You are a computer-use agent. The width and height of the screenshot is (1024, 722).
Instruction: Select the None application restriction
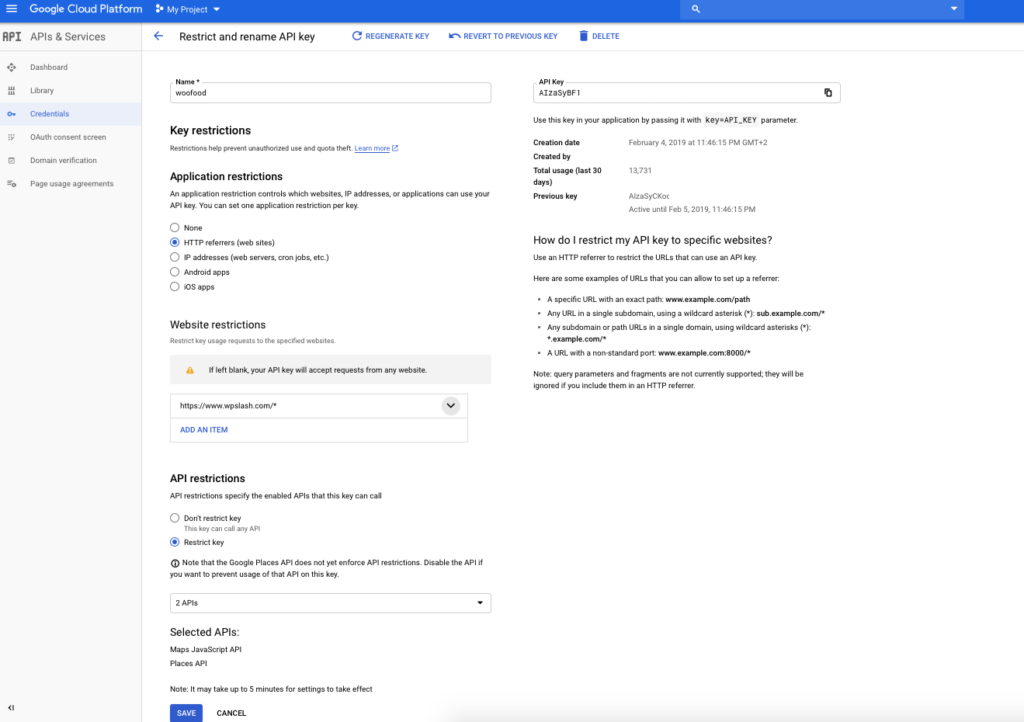pyautogui.click(x=174, y=228)
